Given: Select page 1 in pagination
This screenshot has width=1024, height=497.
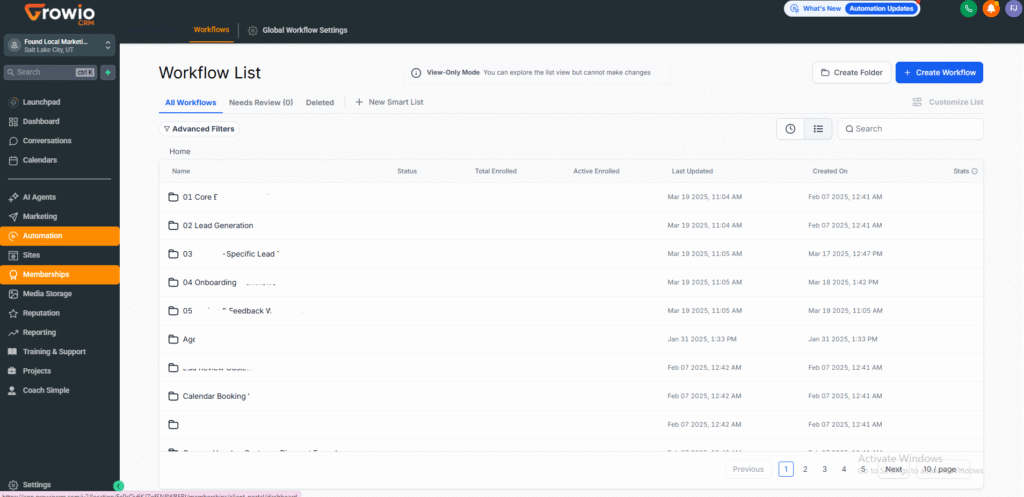Looking at the screenshot, I should coord(786,469).
